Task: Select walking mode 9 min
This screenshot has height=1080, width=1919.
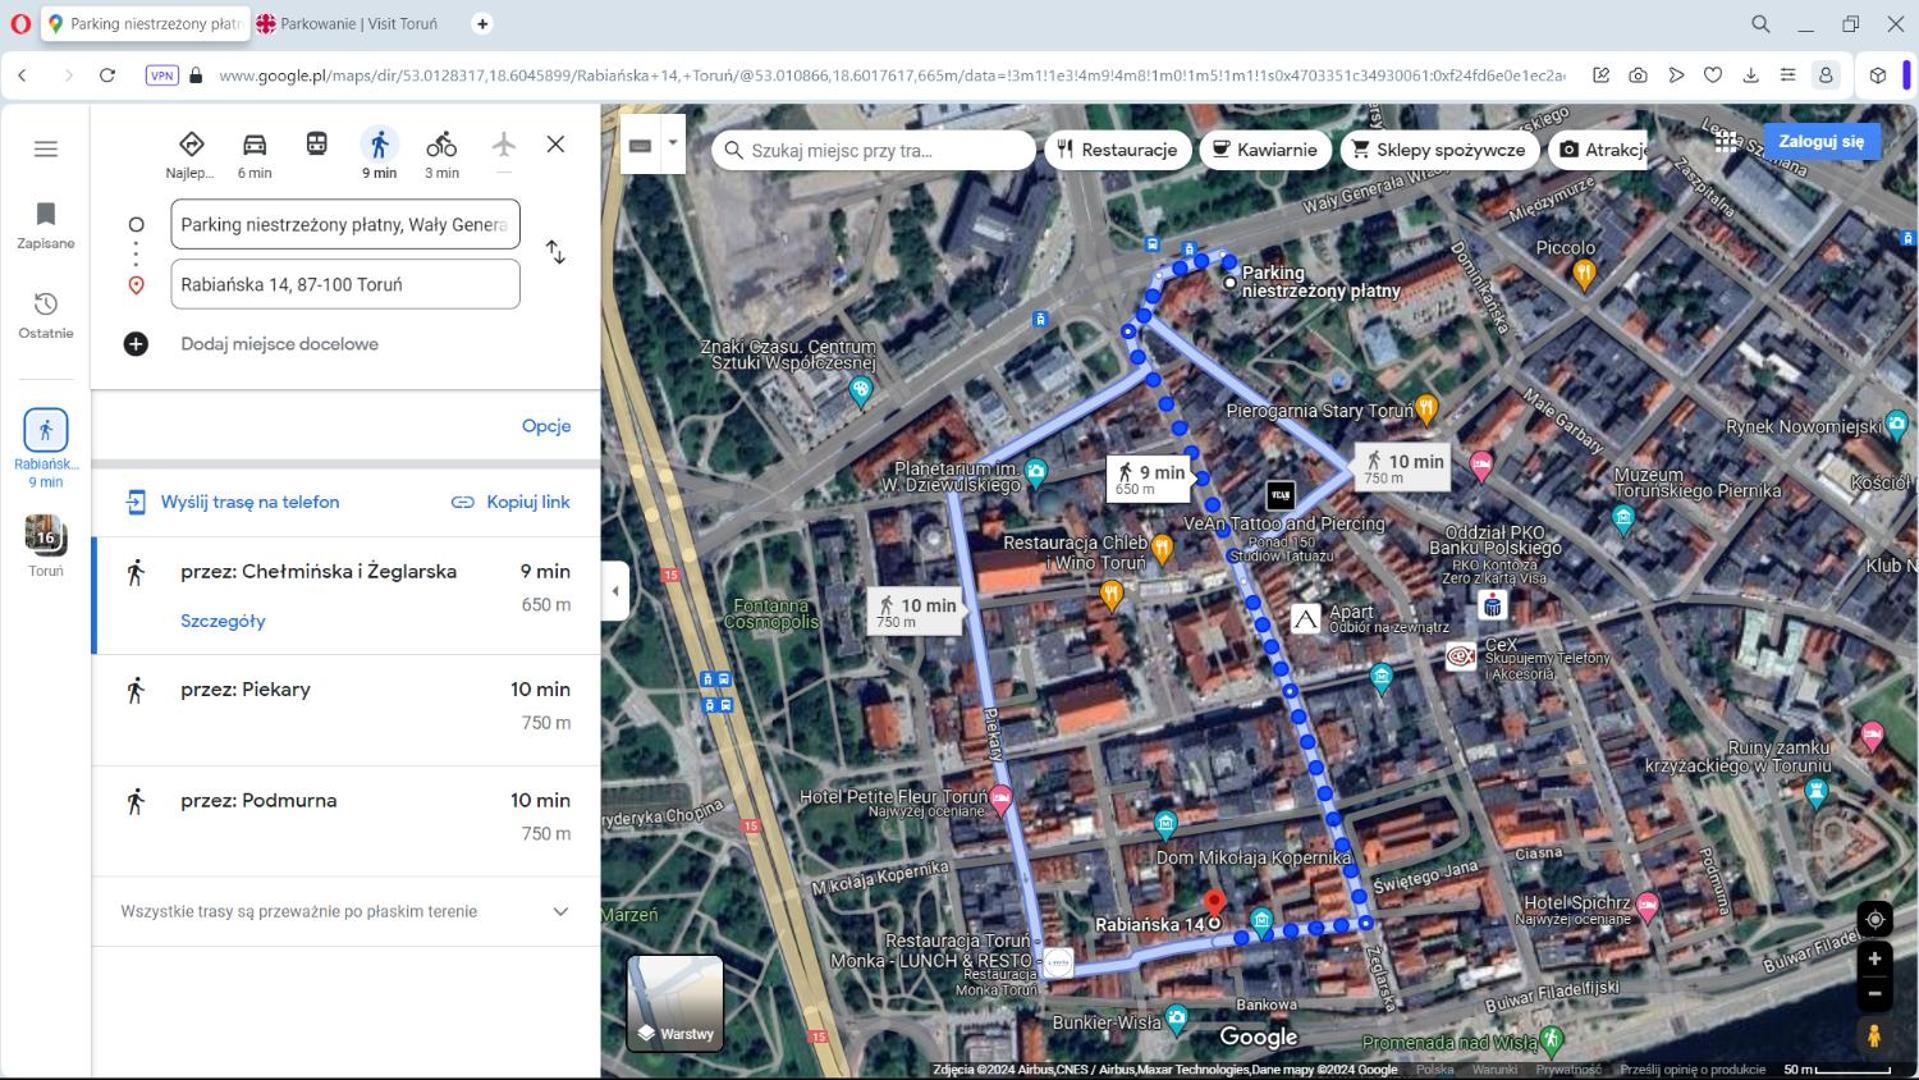Action: point(379,154)
